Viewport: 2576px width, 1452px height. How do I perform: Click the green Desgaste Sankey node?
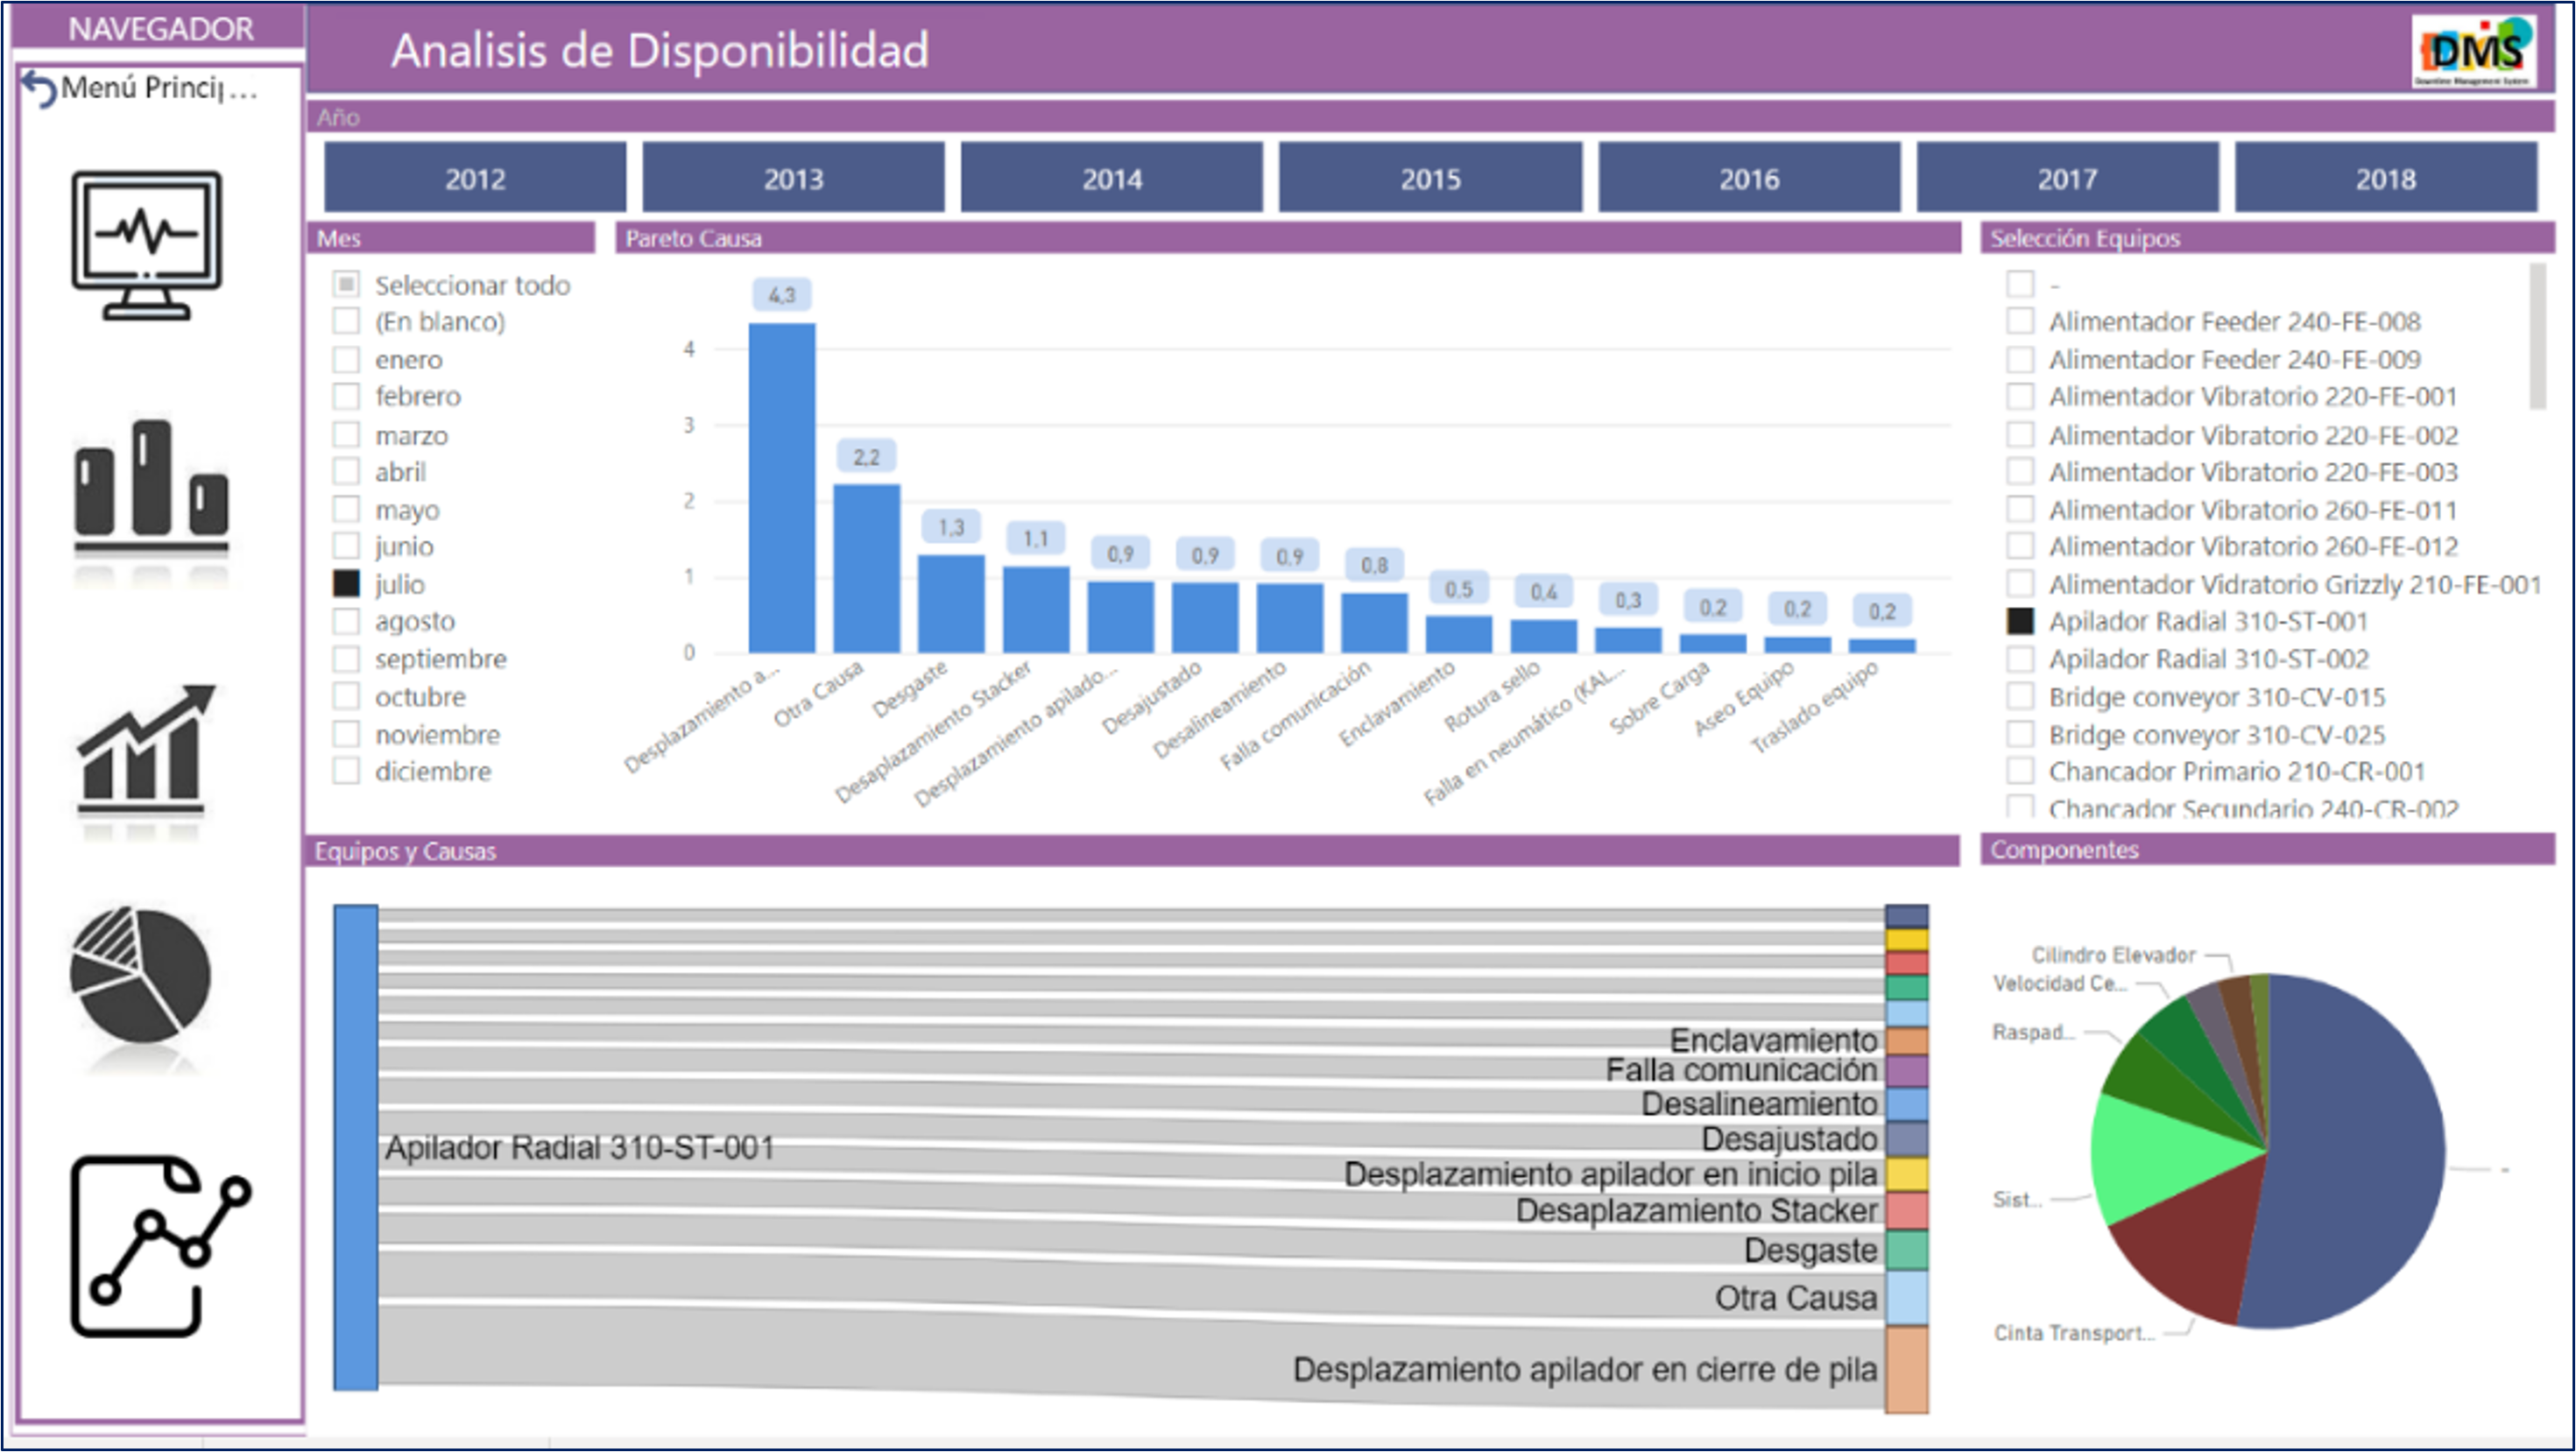coord(1906,1250)
